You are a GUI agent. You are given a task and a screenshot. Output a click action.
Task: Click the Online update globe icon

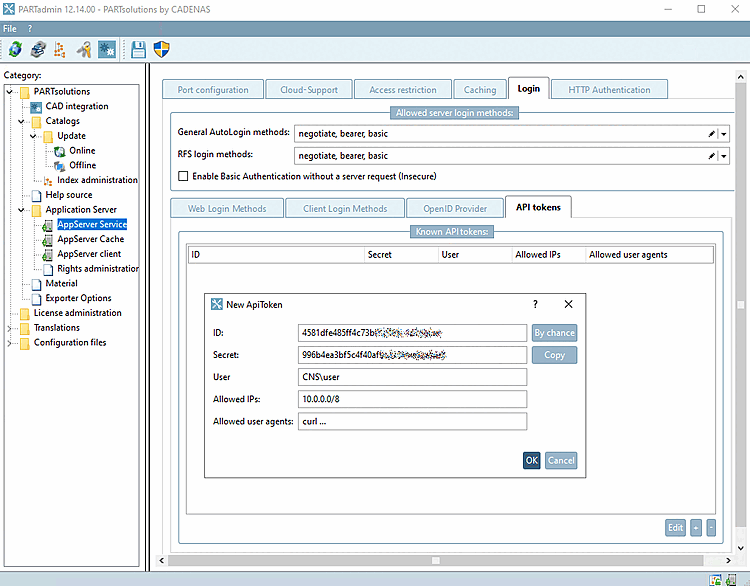[x=60, y=151]
